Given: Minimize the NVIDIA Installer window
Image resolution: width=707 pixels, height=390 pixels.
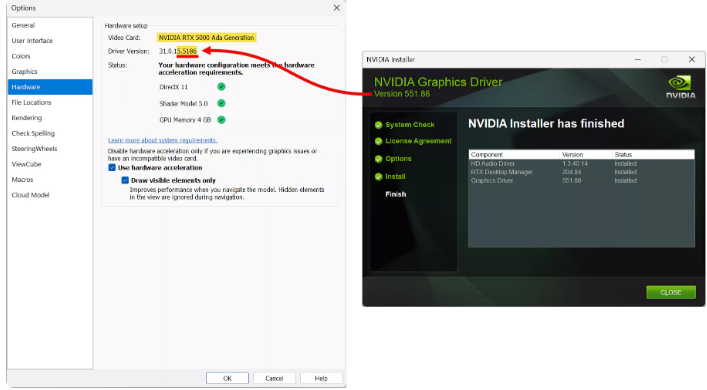Looking at the screenshot, I should [x=638, y=60].
